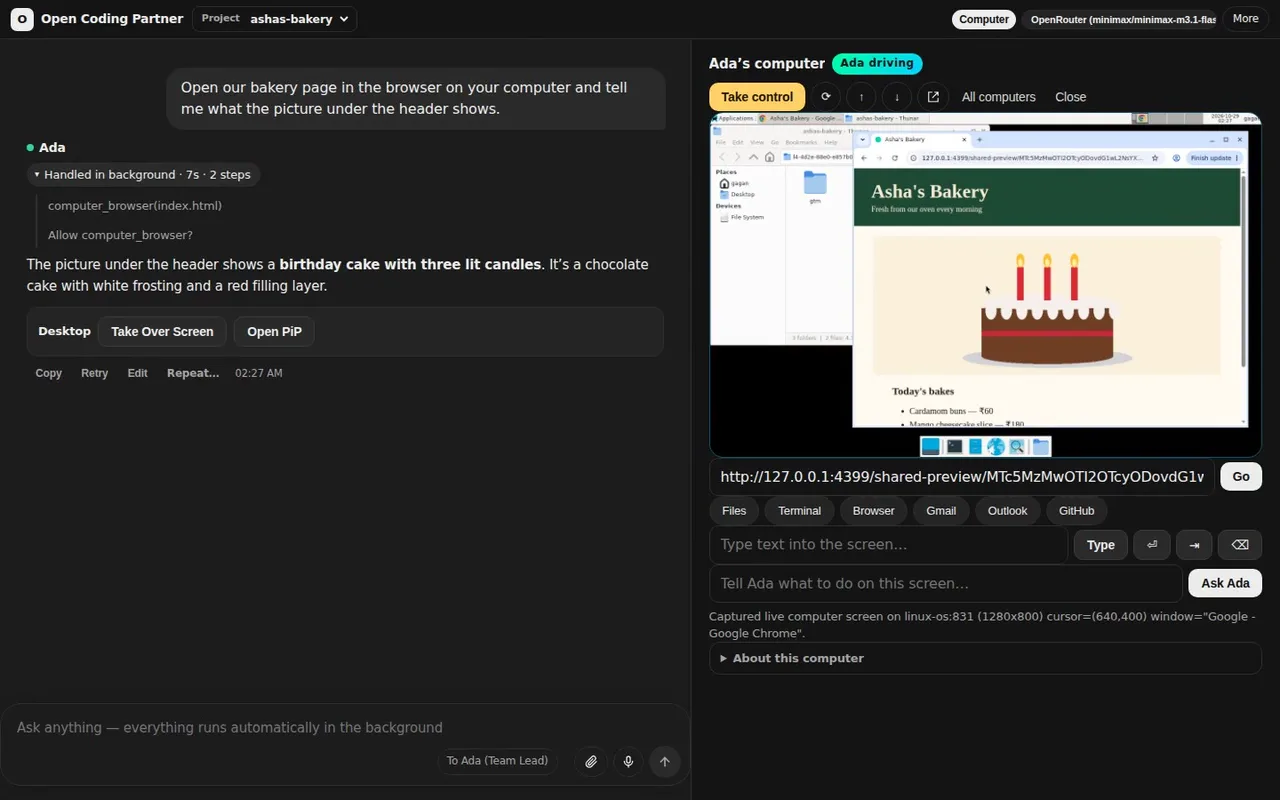This screenshot has width=1280, height=800.
Task: Click the magnifier icon in the remote dock
Action: pyautogui.click(x=1017, y=447)
